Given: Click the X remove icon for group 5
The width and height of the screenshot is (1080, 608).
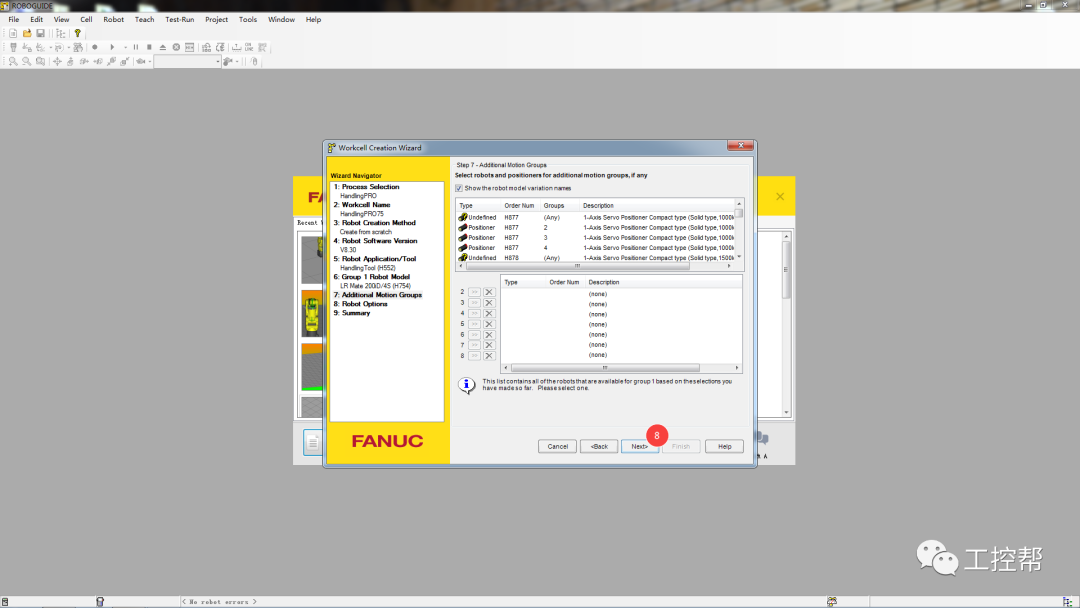Looking at the screenshot, I should [489, 324].
